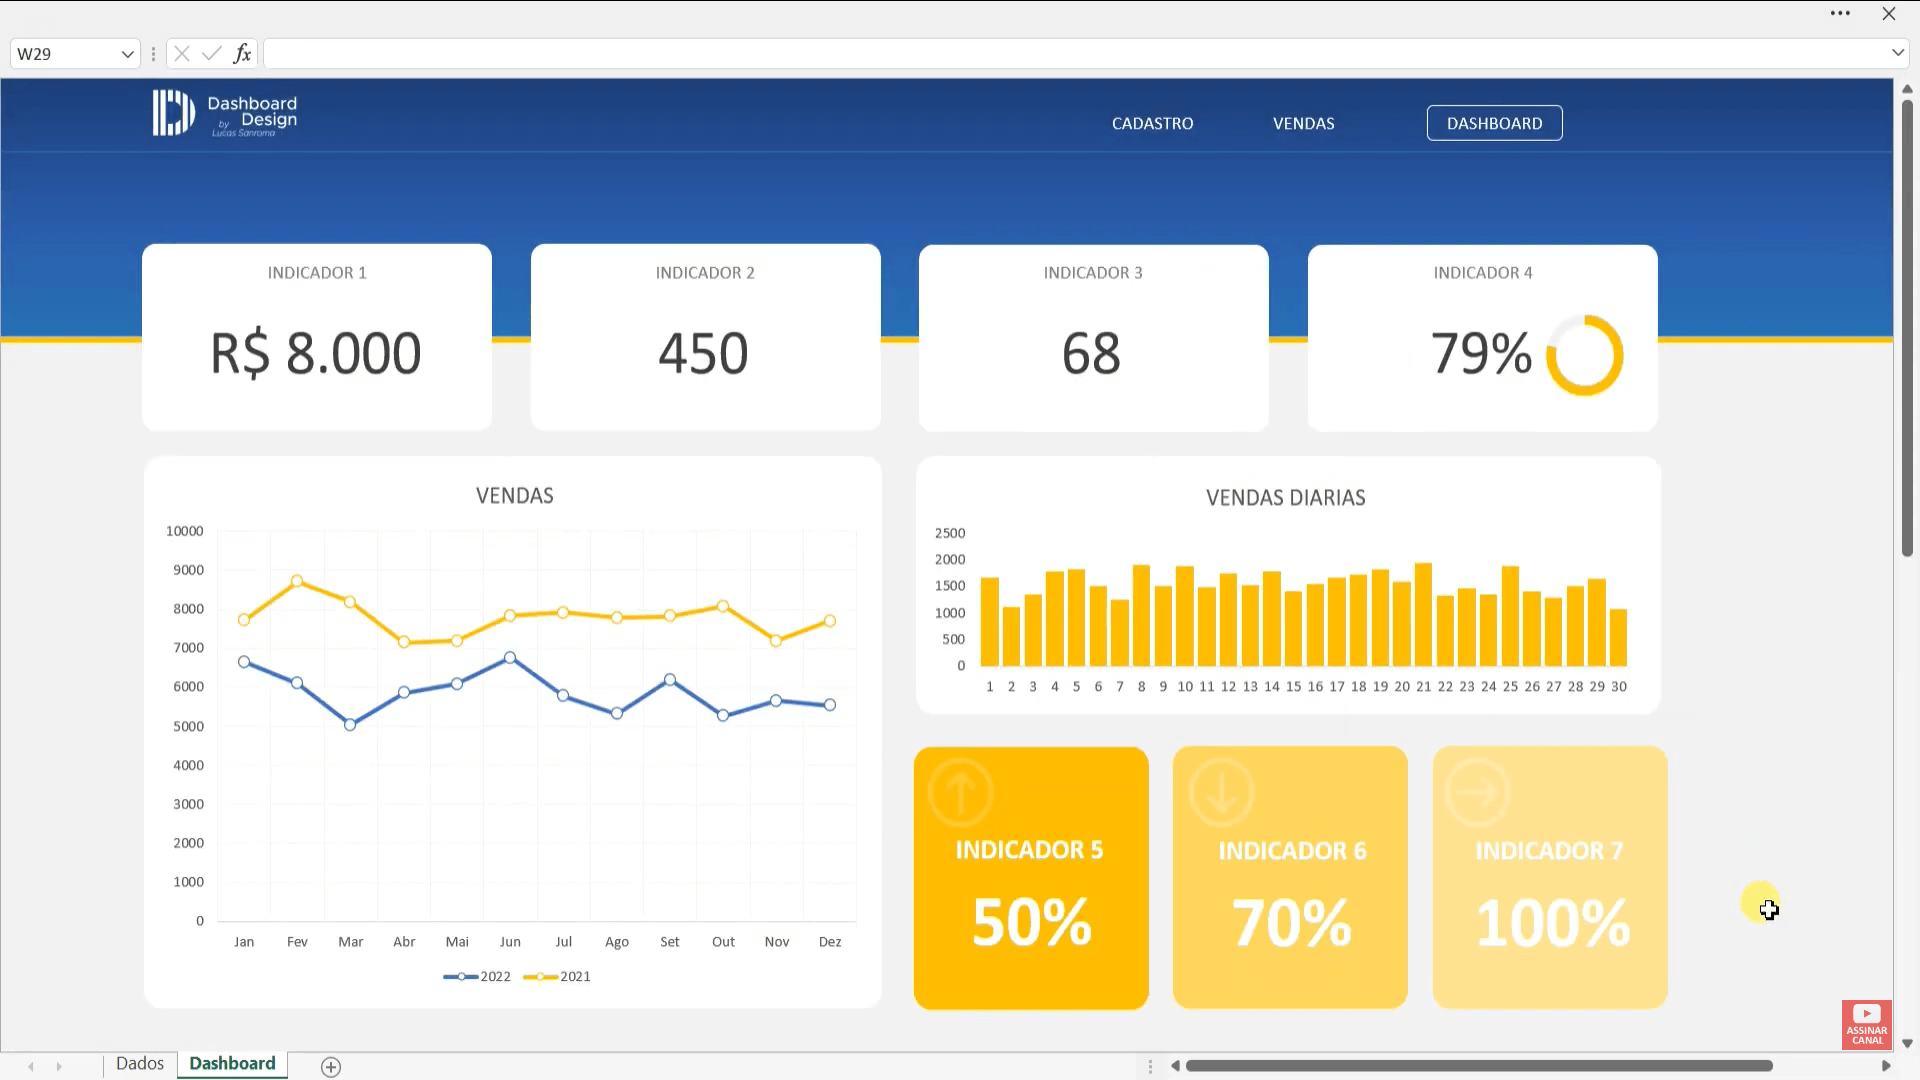Click the ellipsis menu at top right
The height and width of the screenshot is (1080, 1920).
(x=1840, y=13)
